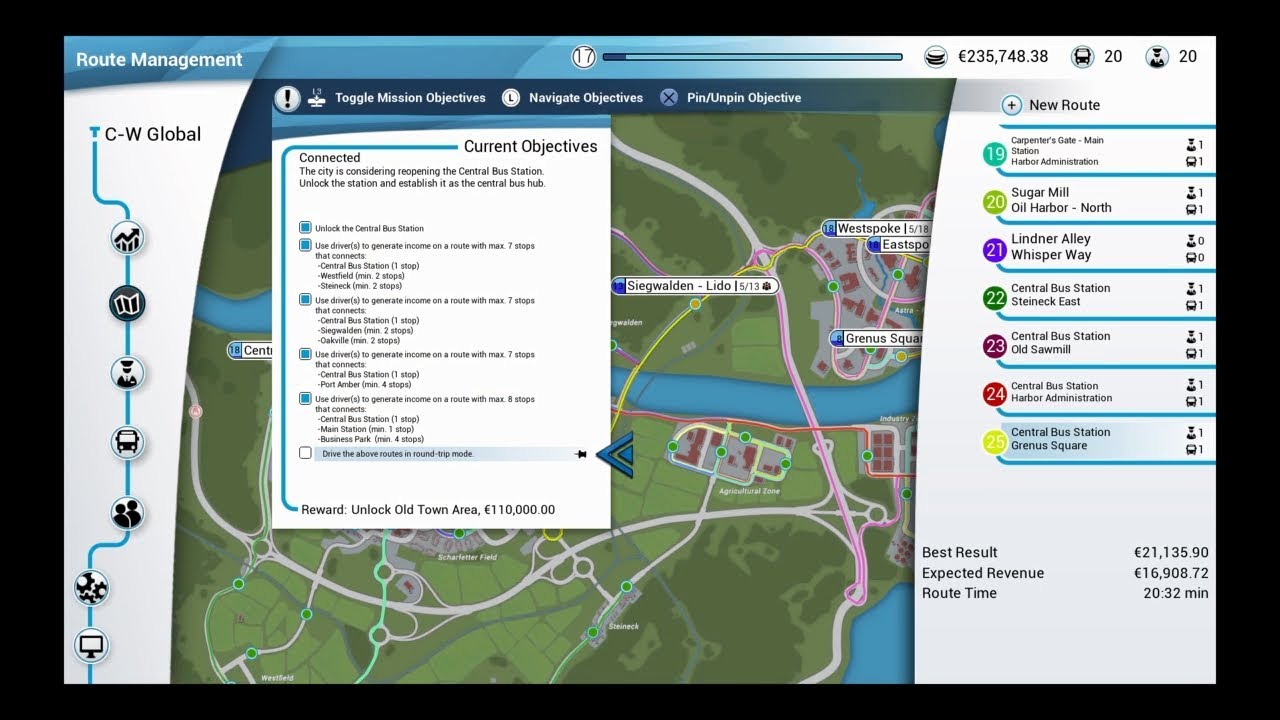The height and width of the screenshot is (720, 1280).
Task: Select the route map sidebar icon
Action: click(128, 303)
